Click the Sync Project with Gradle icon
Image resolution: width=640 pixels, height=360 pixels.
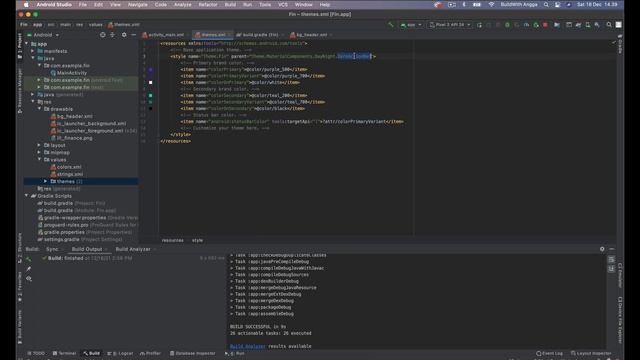click(x=578, y=25)
